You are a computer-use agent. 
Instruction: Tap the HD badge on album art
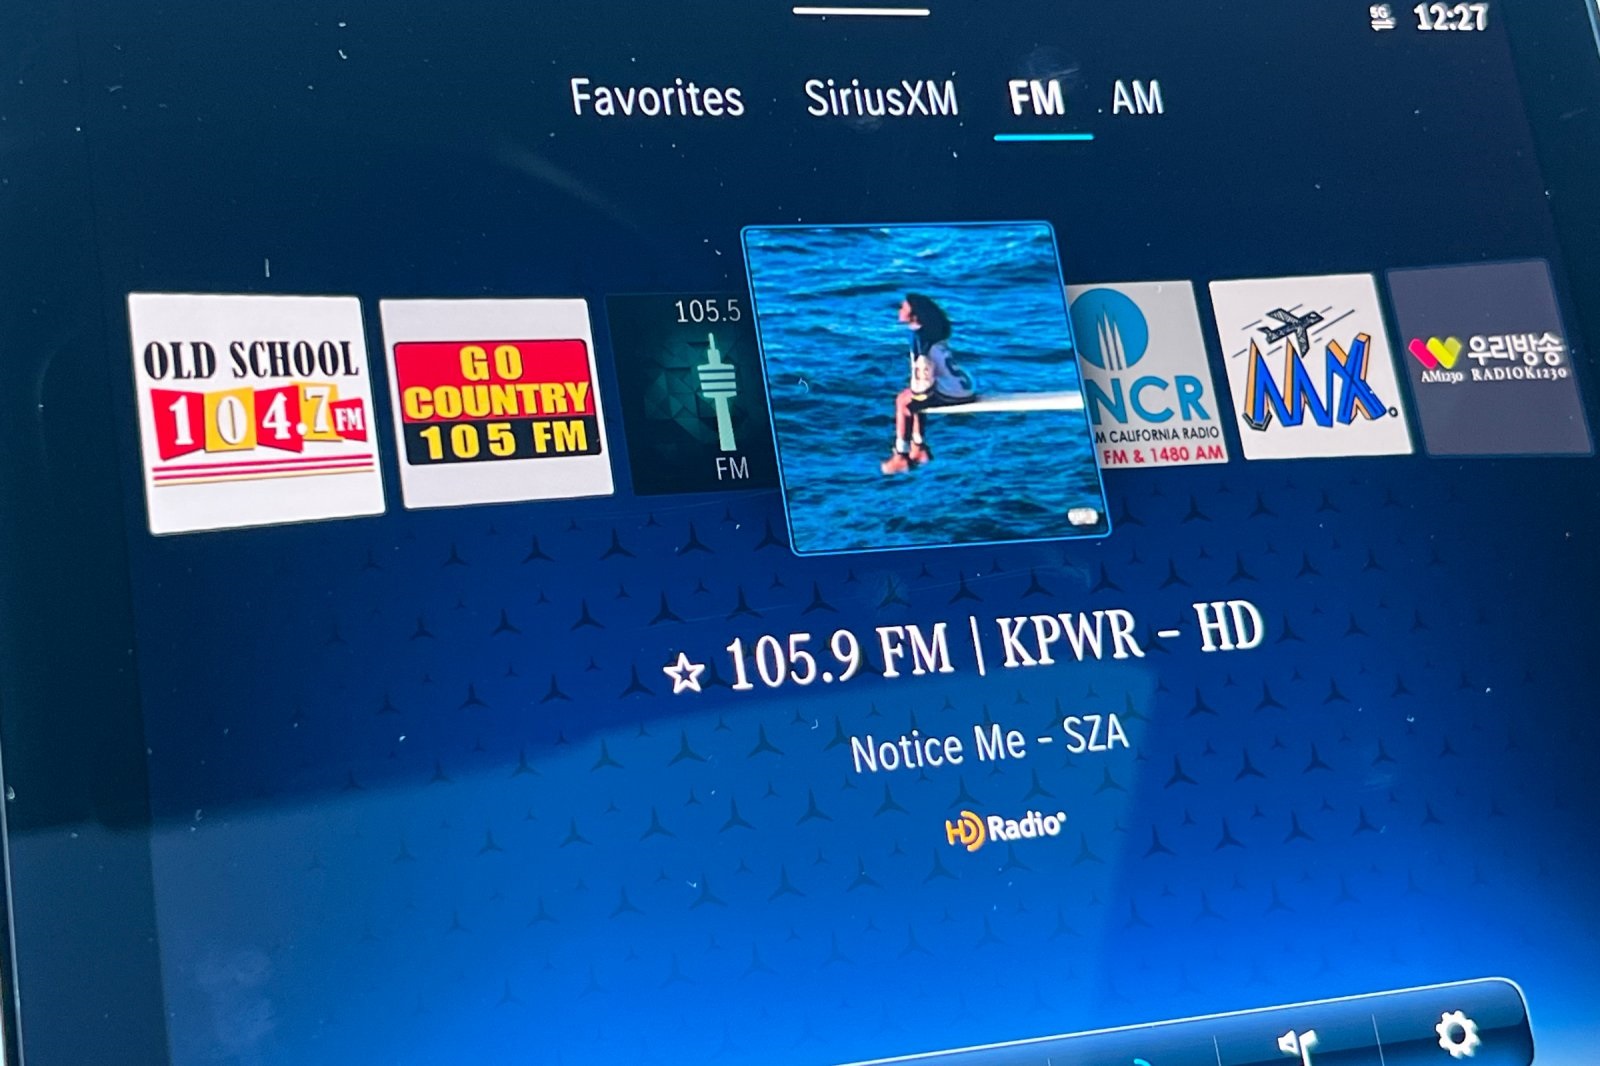(1083, 516)
